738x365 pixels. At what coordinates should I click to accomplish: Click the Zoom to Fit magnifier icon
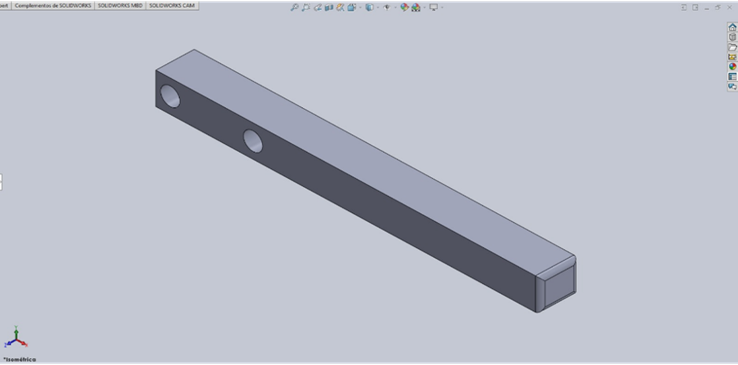(295, 8)
